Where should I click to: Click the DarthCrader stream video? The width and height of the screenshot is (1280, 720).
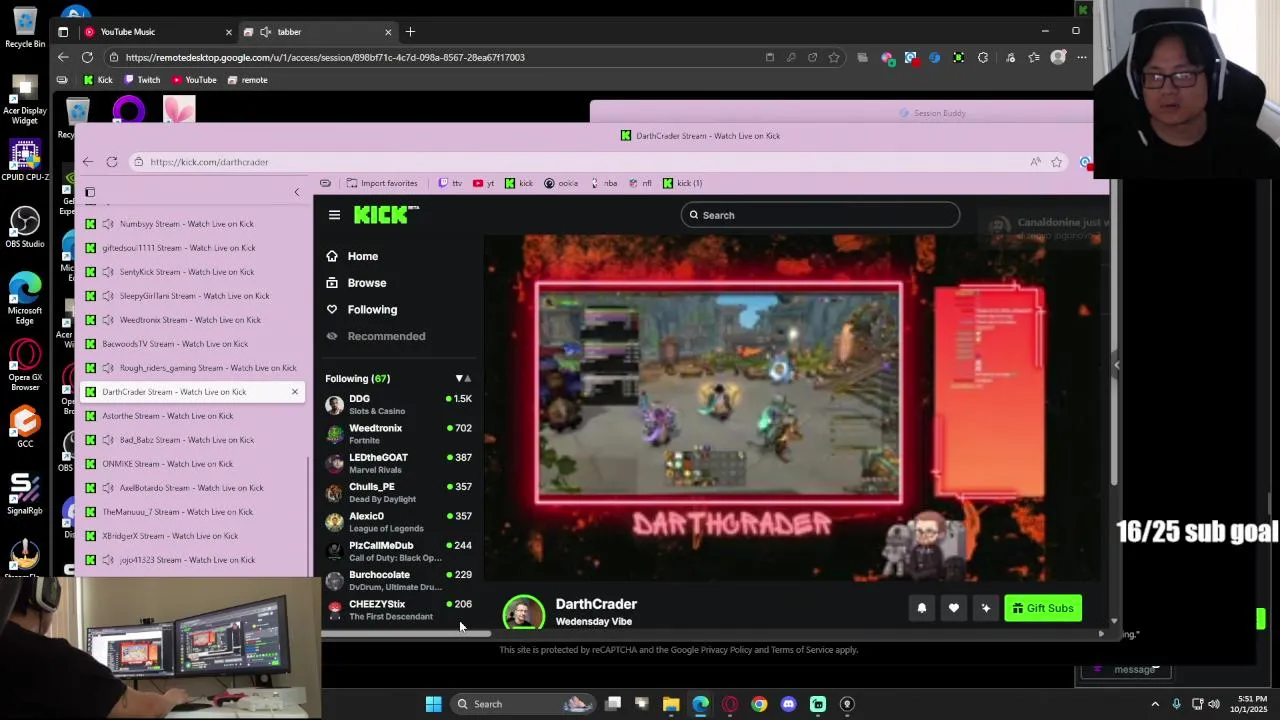(x=794, y=408)
